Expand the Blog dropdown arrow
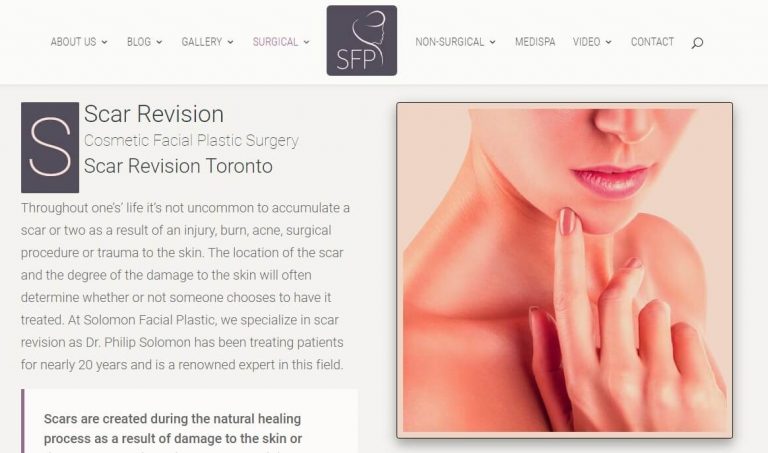The width and height of the screenshot is (768, 453). click(x=159, y=43)
